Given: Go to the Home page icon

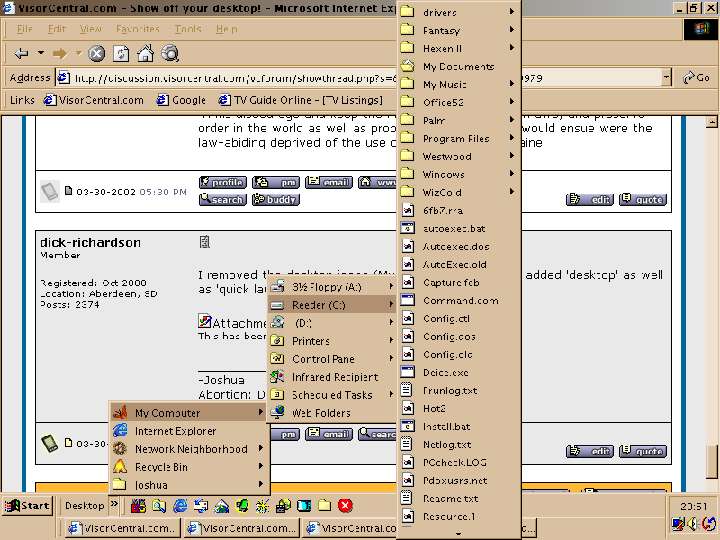Looking at the screenshot, I should [146, 53].
